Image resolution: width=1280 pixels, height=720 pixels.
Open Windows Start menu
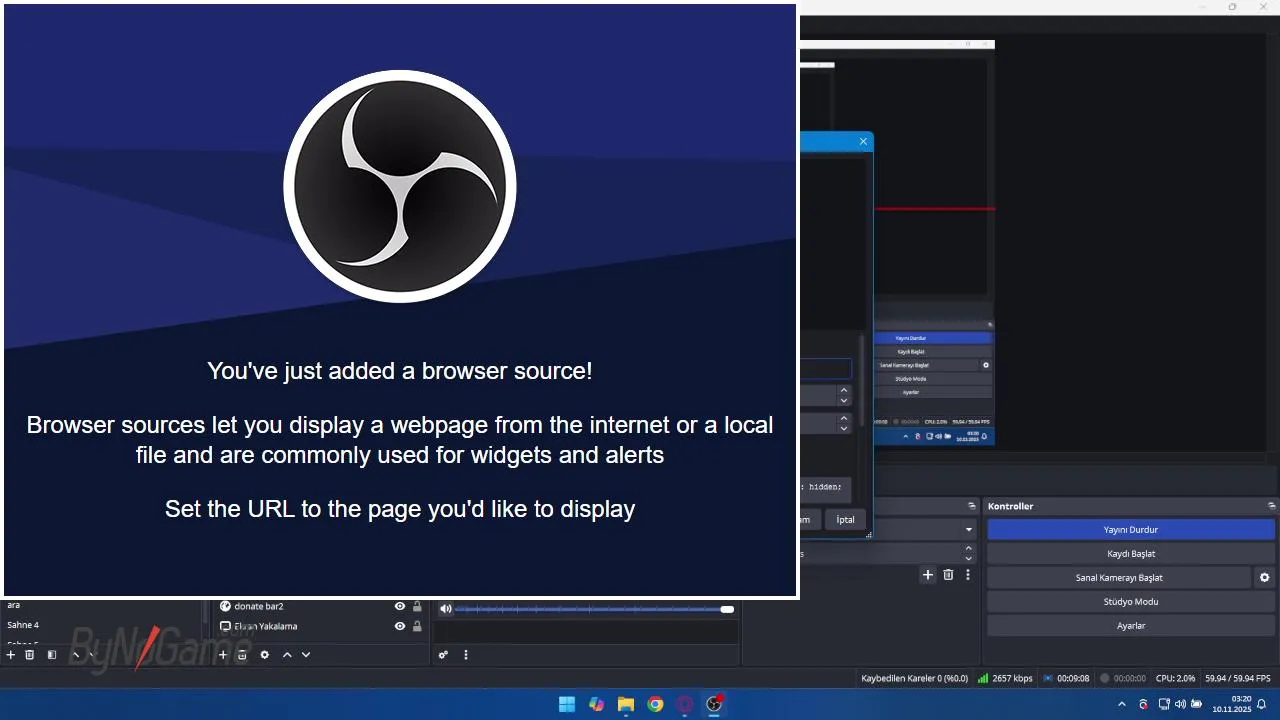coord(567,704)
